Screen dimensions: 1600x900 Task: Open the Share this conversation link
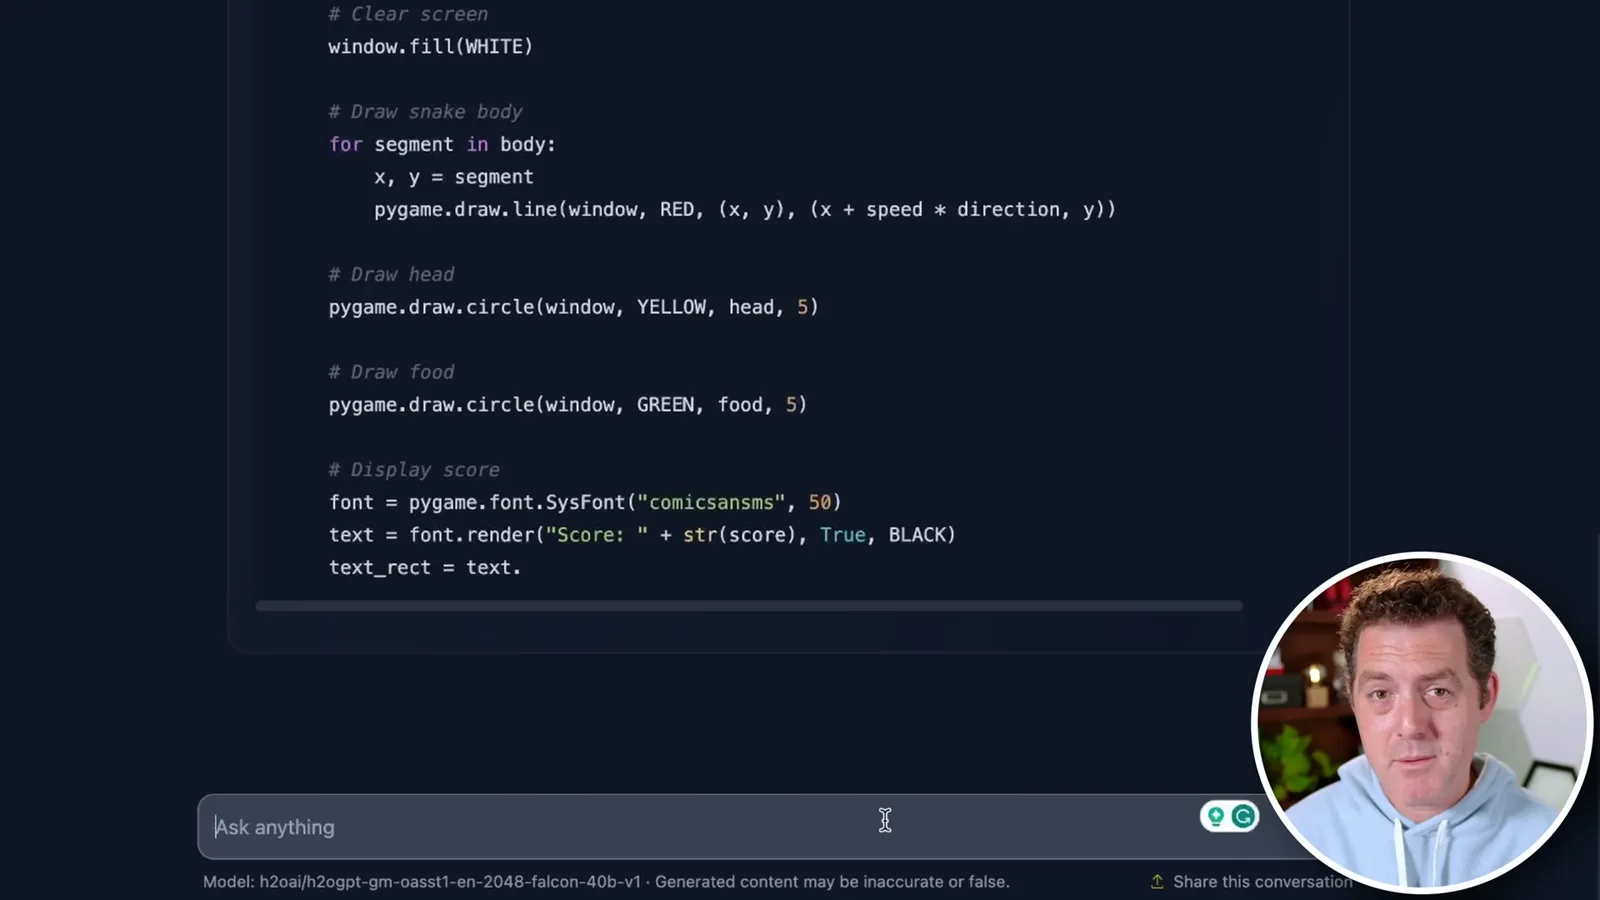(1252, 882)
